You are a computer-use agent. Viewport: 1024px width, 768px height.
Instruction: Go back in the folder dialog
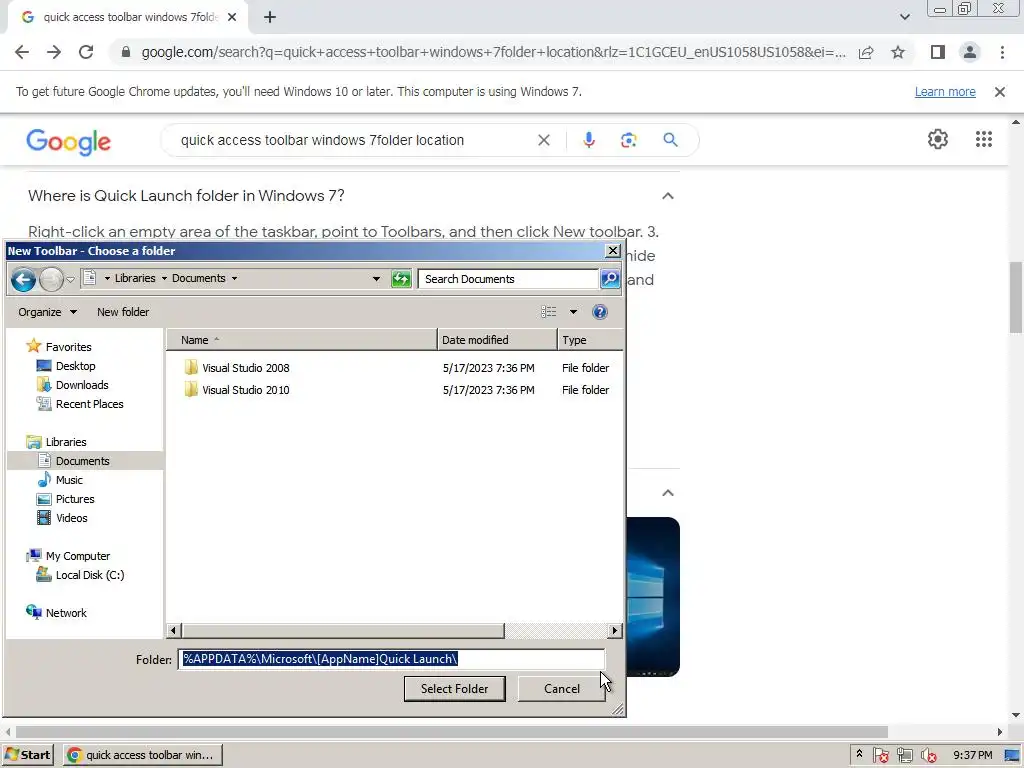[x=23, y=280]
